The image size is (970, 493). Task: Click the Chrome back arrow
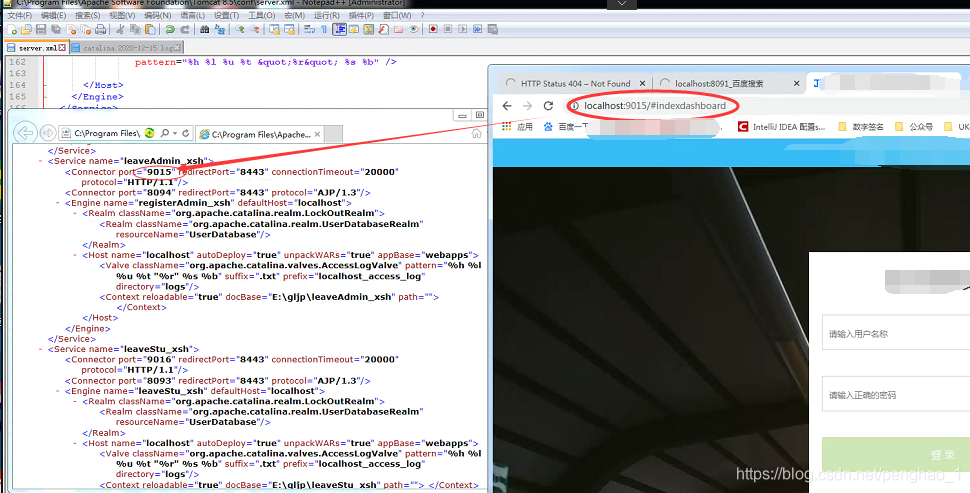(x=507, y=106)
